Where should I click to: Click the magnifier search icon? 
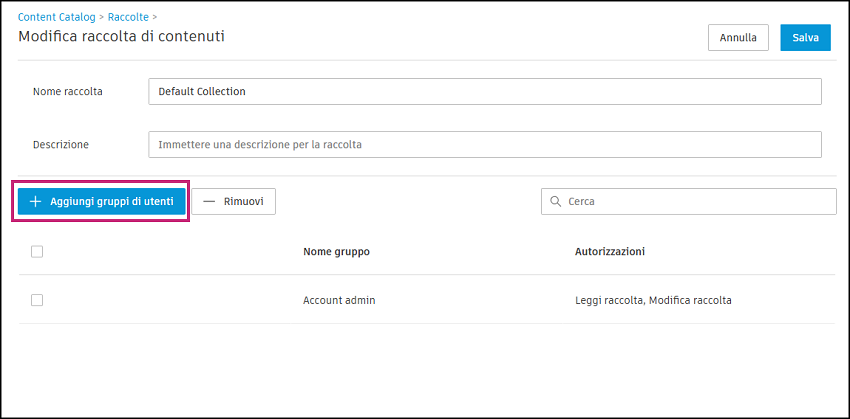point(555,201)
